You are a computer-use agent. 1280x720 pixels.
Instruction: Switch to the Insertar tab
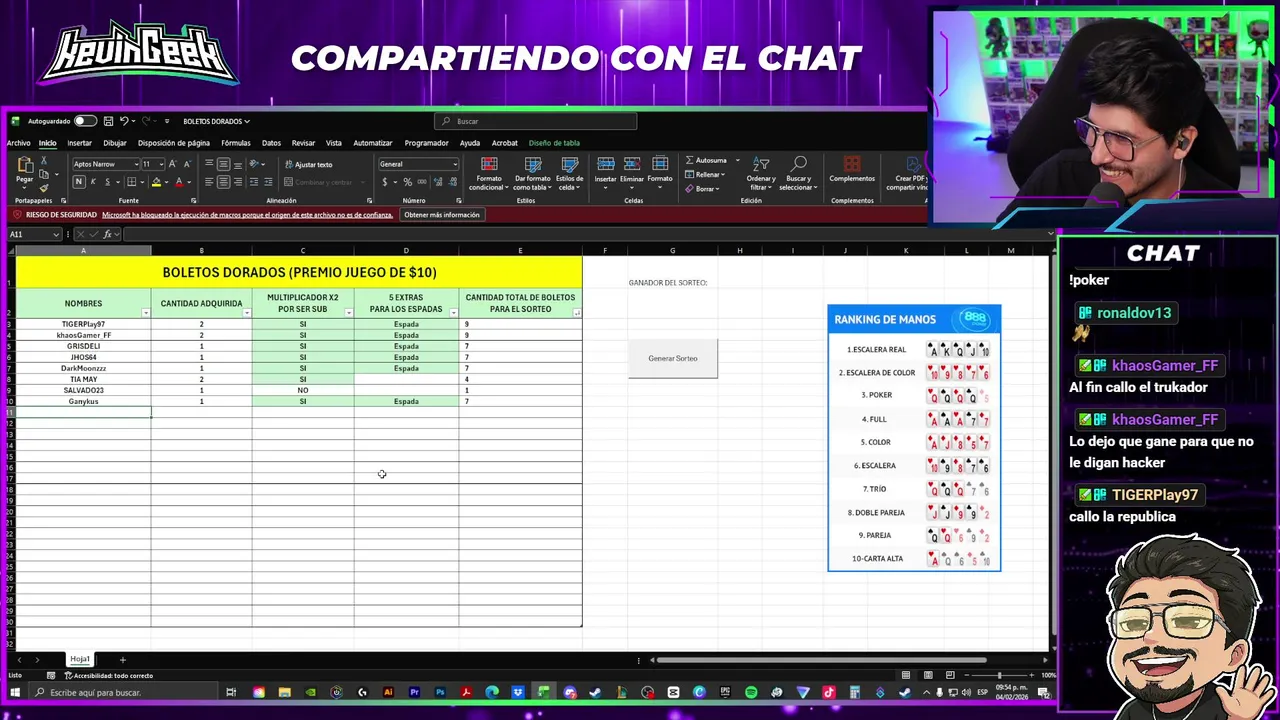[x=79, y=143]
